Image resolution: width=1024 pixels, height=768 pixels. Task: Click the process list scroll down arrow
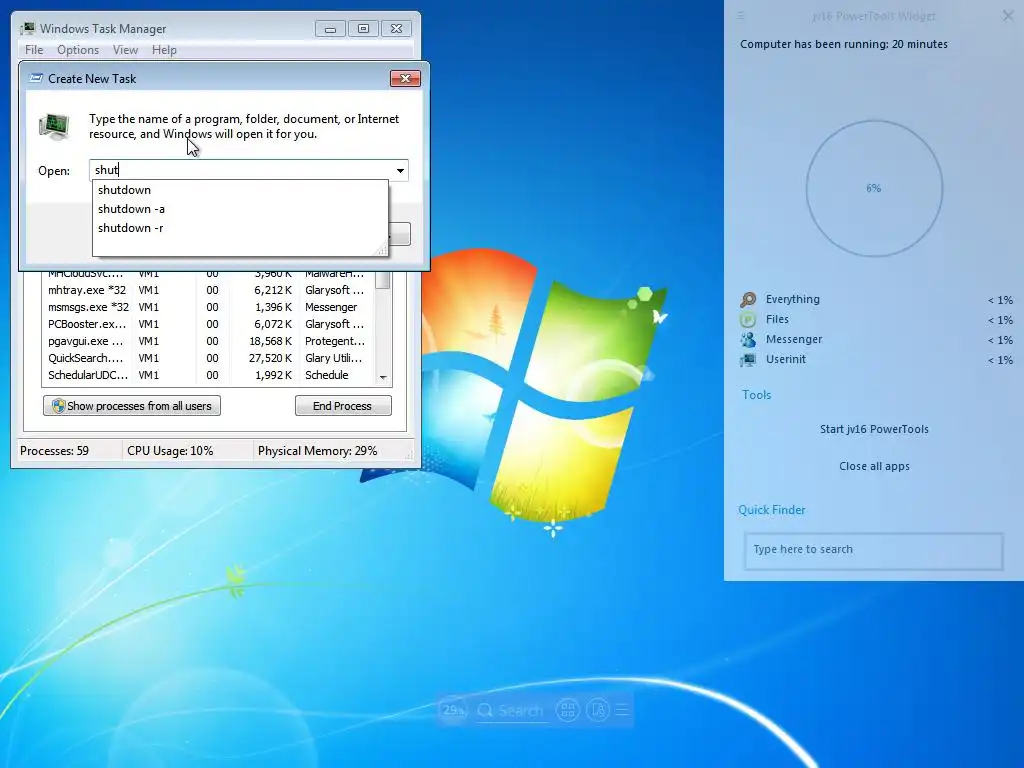[383, 377]
